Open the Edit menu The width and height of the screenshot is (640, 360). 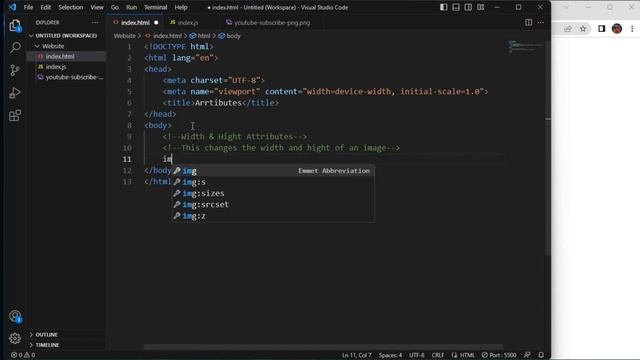pyautogui.click(x=46, y=7)
